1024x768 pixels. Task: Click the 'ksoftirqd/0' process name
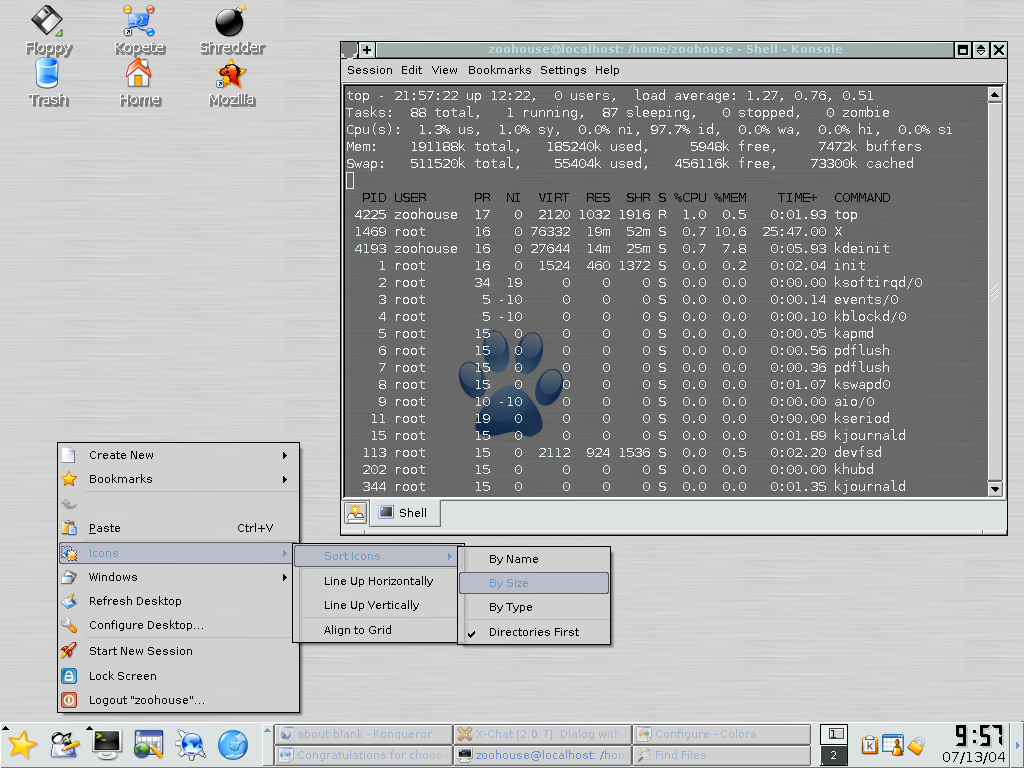[878, 283]
